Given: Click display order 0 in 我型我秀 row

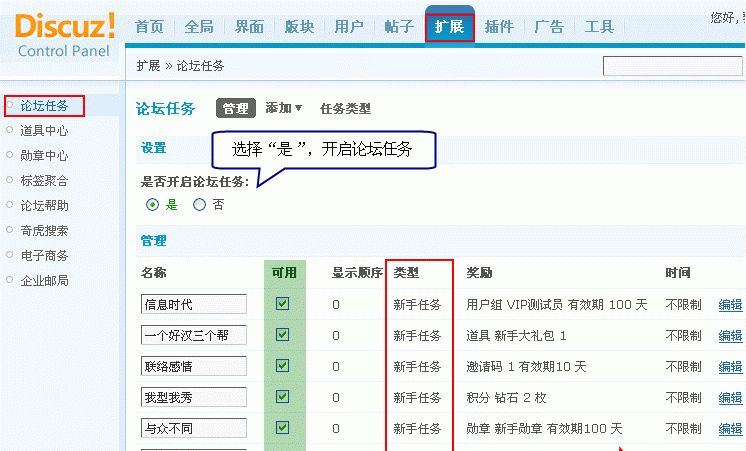Looking at the screenshot, I should coord(336,397).
